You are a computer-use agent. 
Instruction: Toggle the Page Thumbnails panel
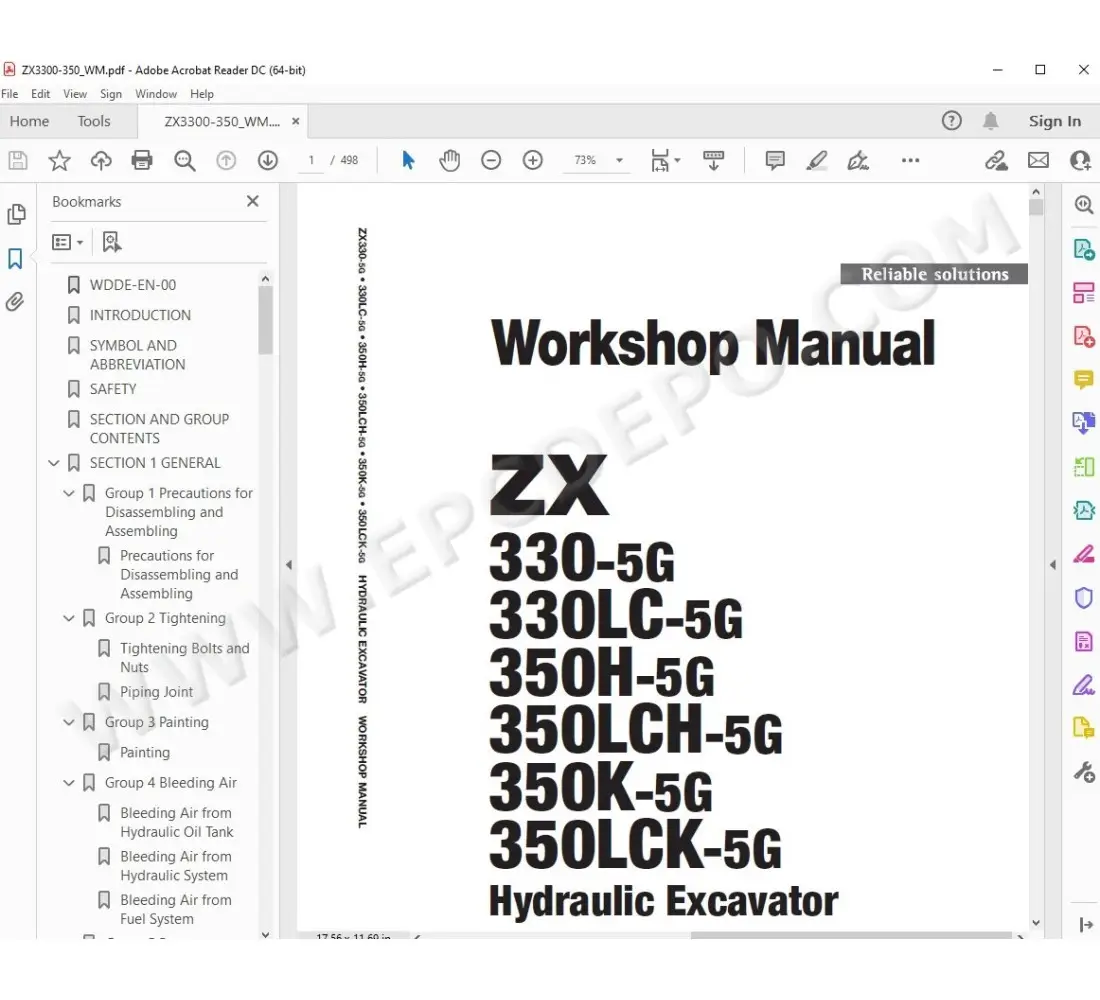pos(16,214)
